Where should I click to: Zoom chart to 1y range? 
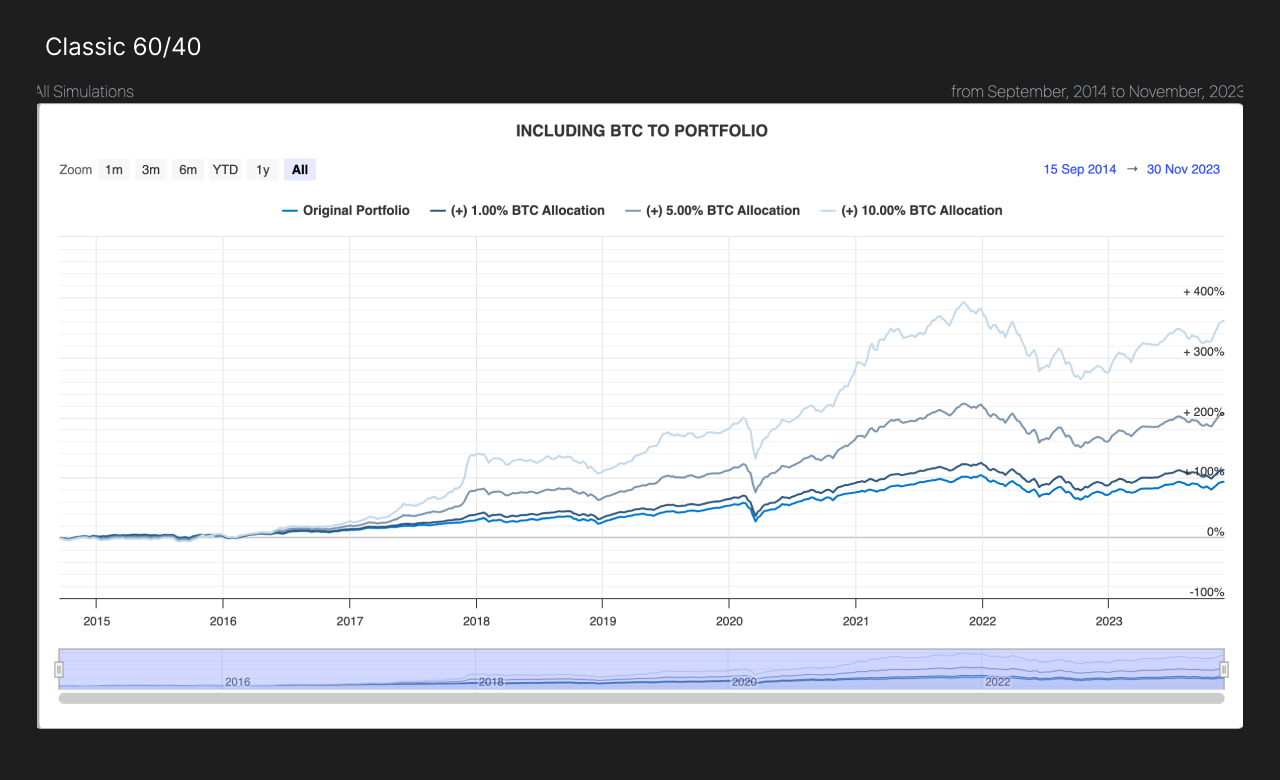pos(263,170)
